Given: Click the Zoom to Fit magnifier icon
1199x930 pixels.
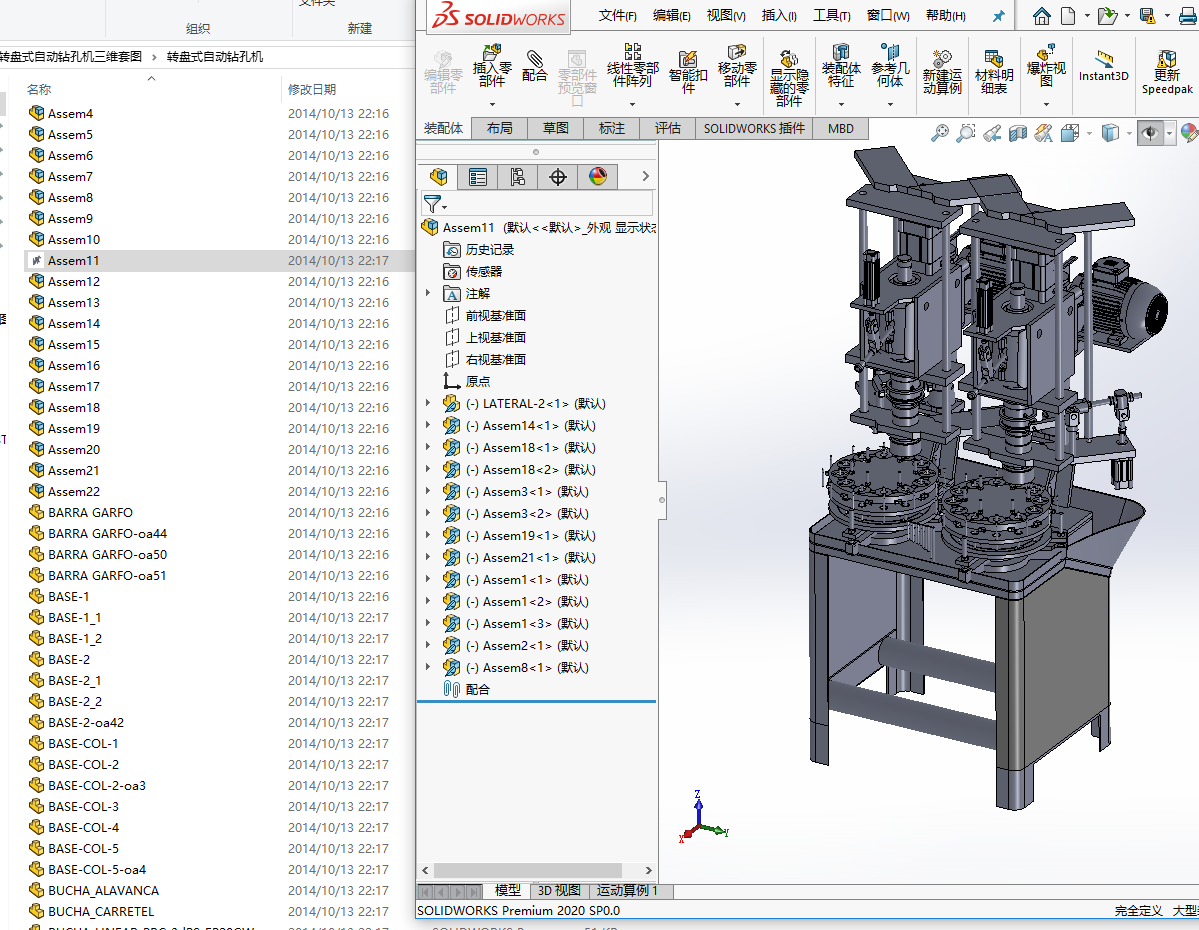Looking at the screenshot, I should point(939,133).
